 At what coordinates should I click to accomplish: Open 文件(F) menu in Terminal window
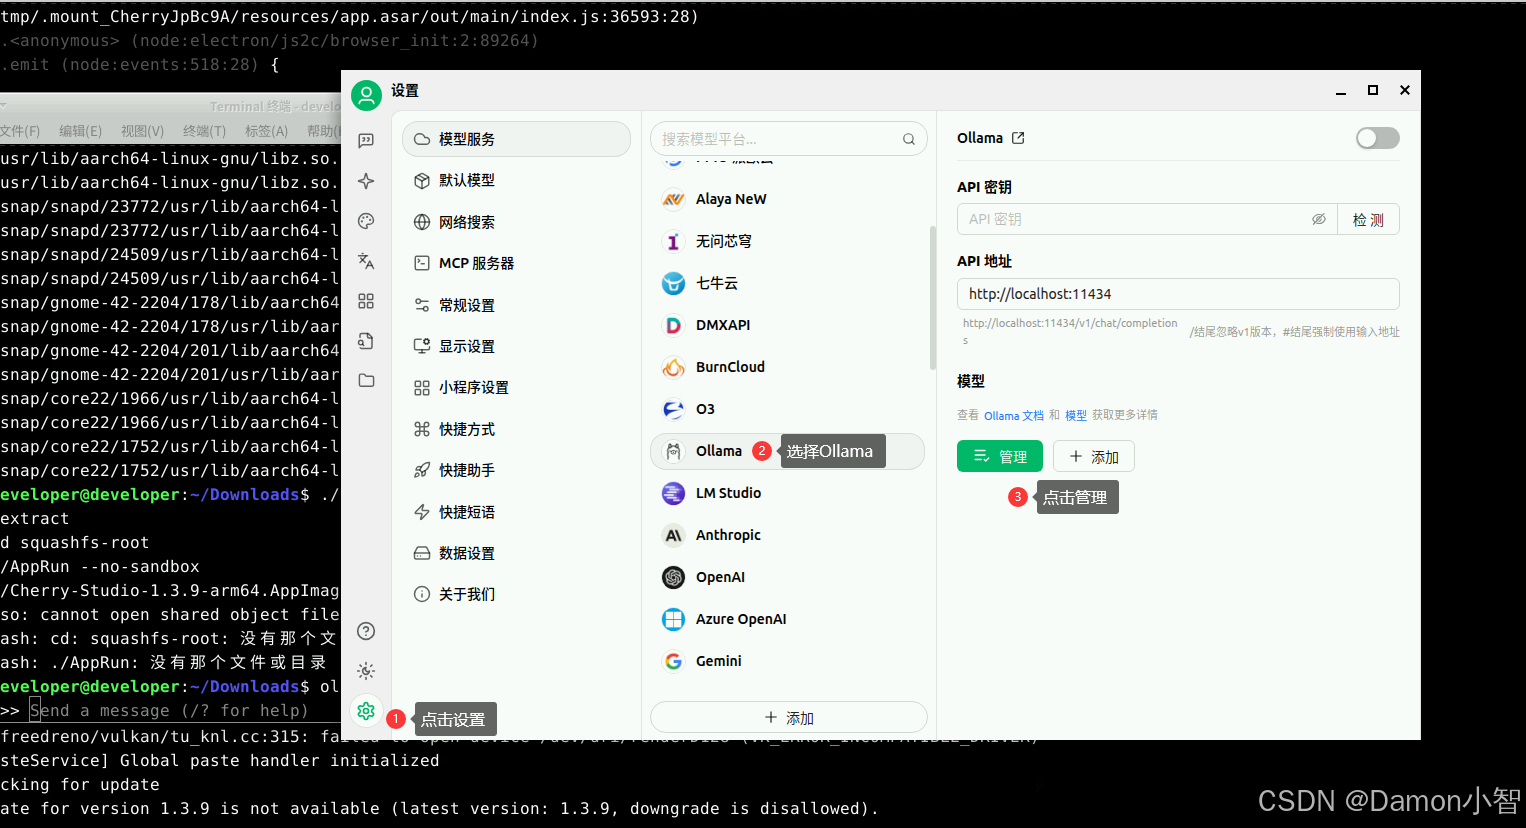tap(20, 131)
